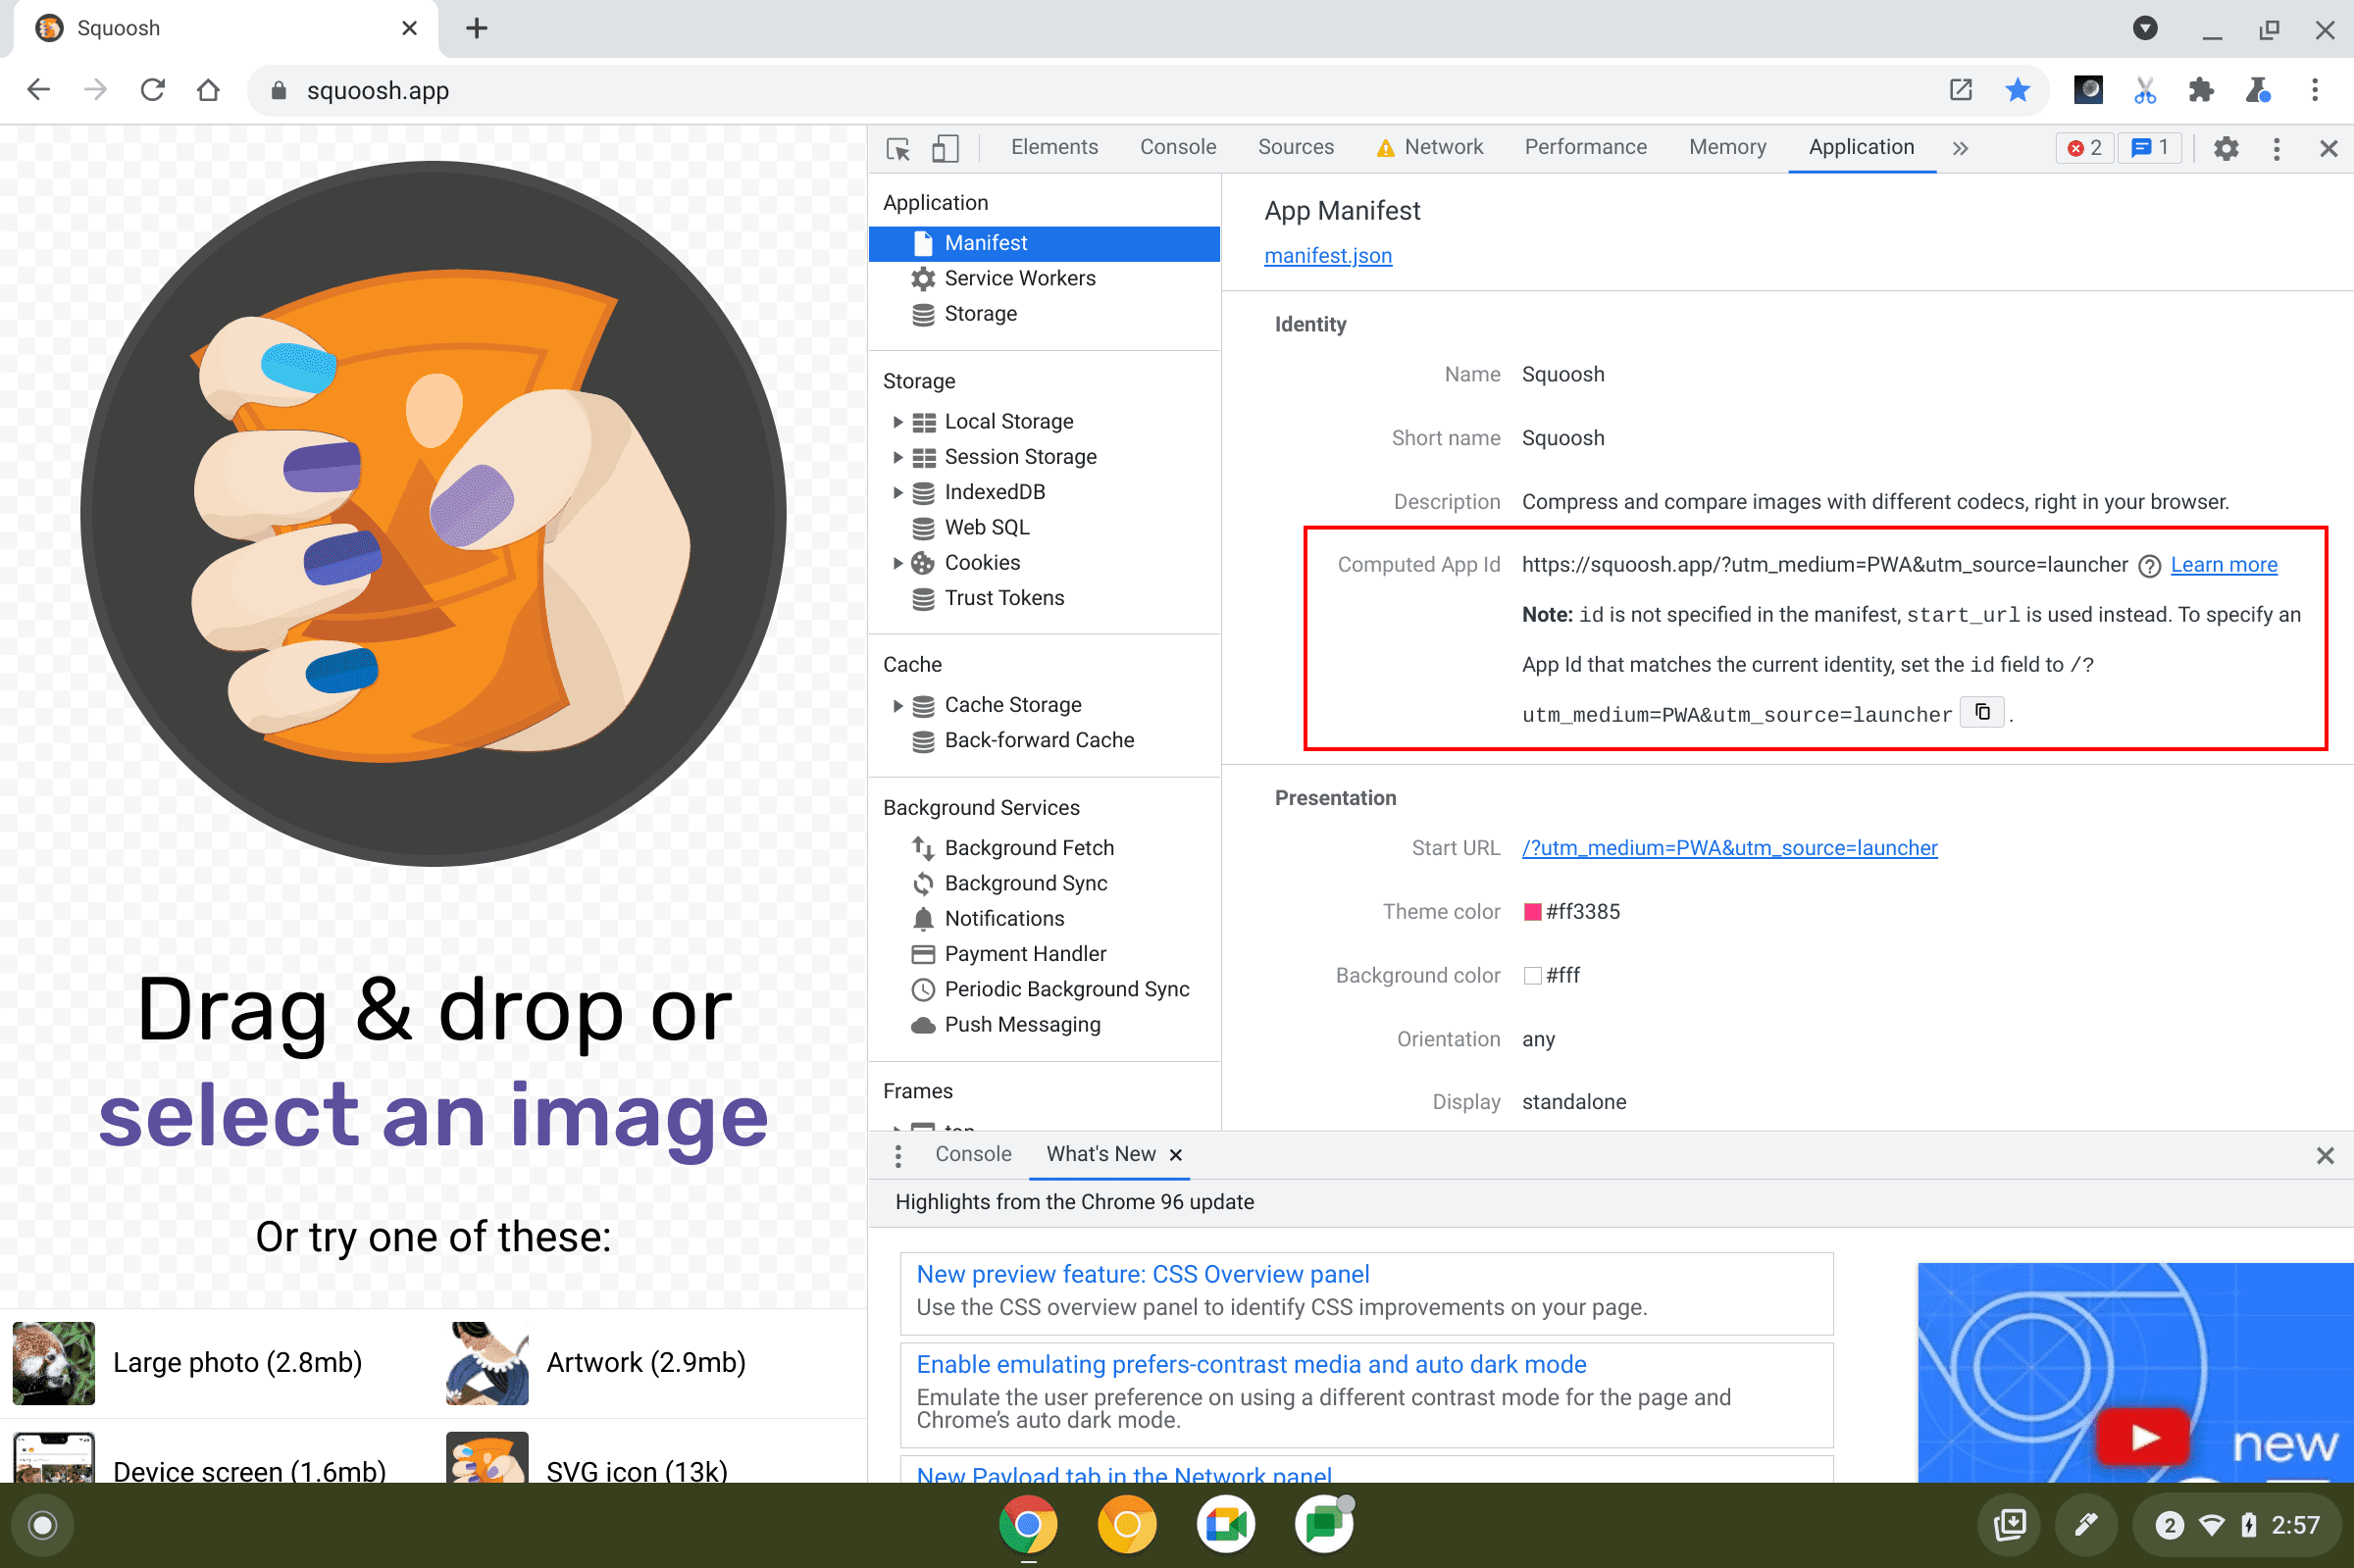Image resolution: width=2354 pixels, height=1568 pixels.
Task: Click DevTools settings gear icon
Action: coord(2226,147)
